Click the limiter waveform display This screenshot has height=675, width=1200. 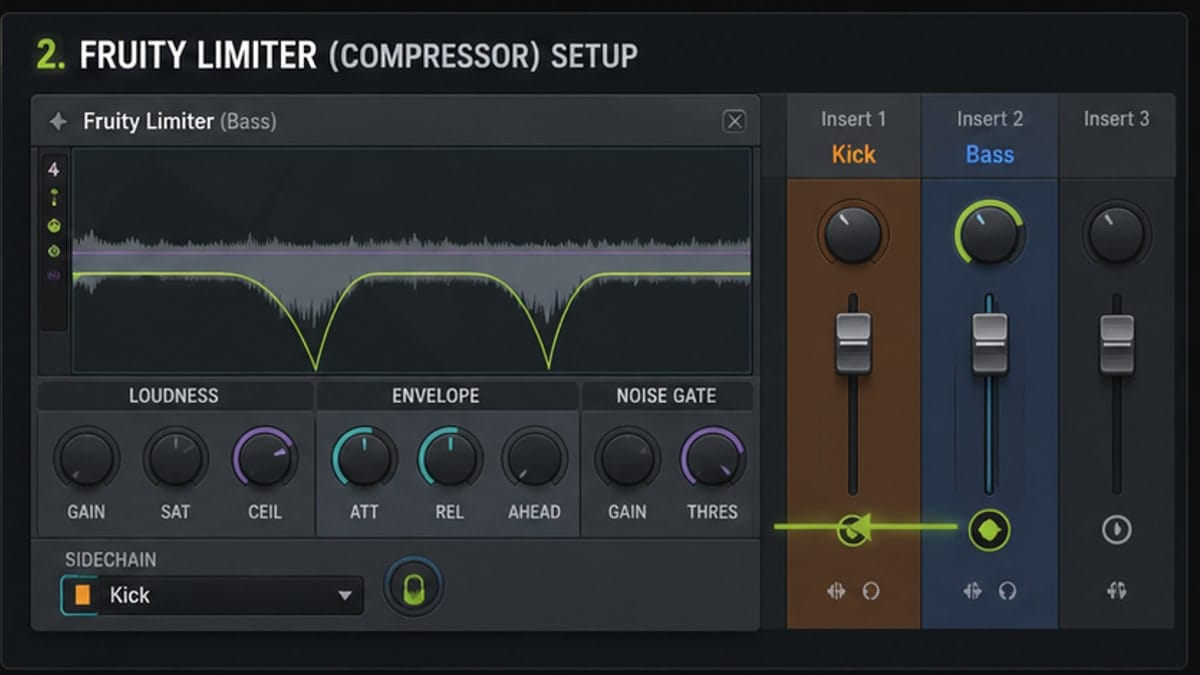point(411,261)
